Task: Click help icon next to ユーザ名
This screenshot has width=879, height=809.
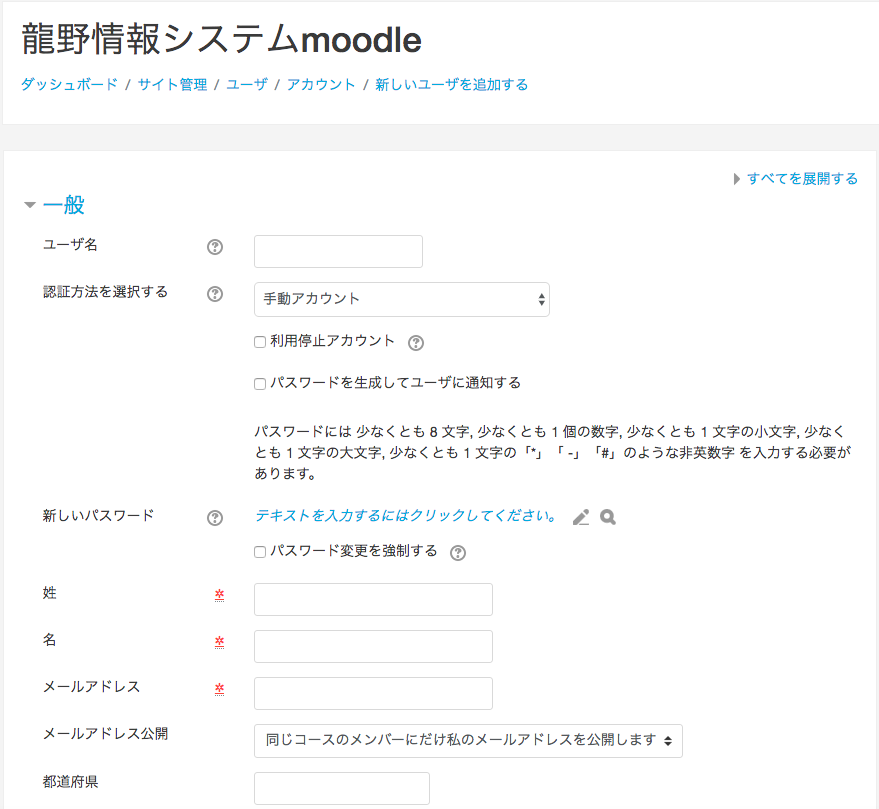Action: point(214,248)
